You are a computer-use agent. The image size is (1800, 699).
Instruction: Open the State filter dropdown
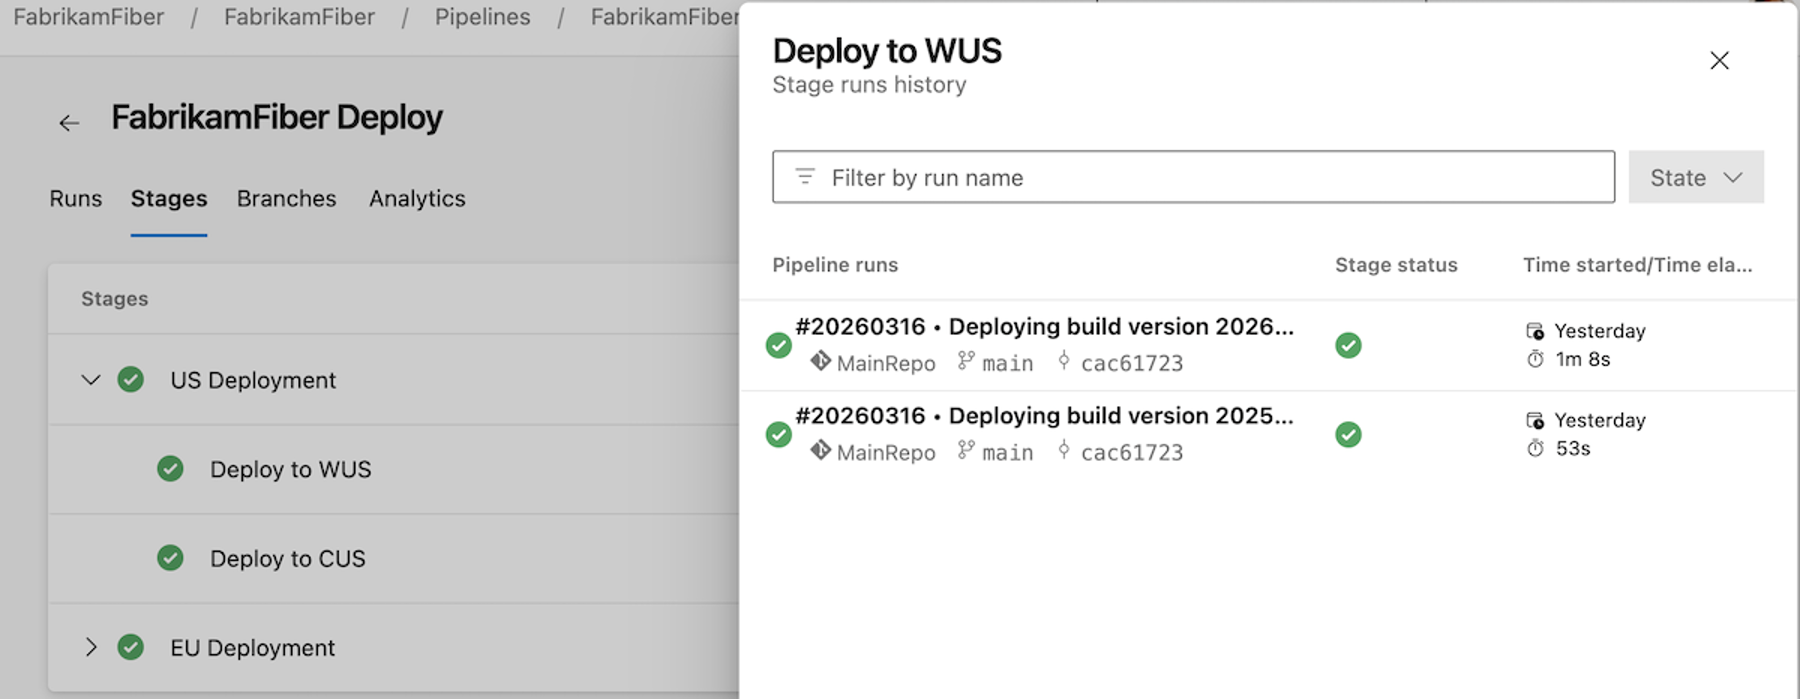pos(1696,177)
